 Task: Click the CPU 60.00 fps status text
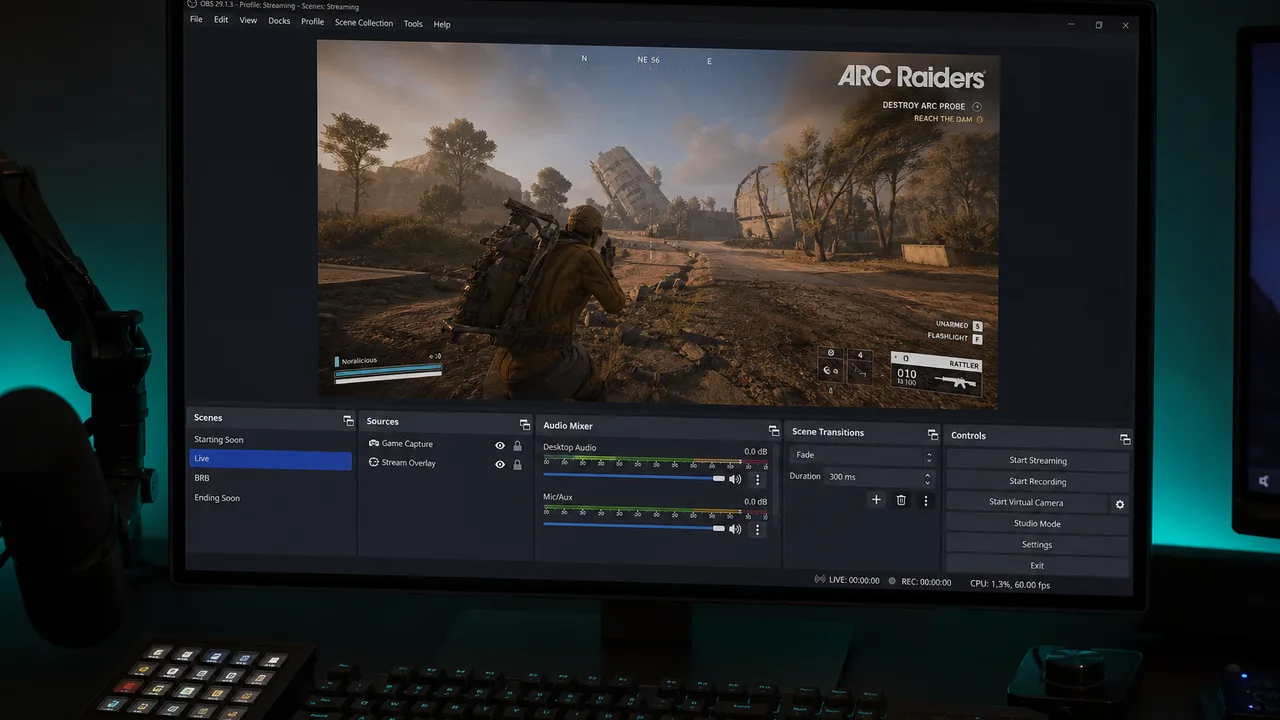[x=1010, y=584]
